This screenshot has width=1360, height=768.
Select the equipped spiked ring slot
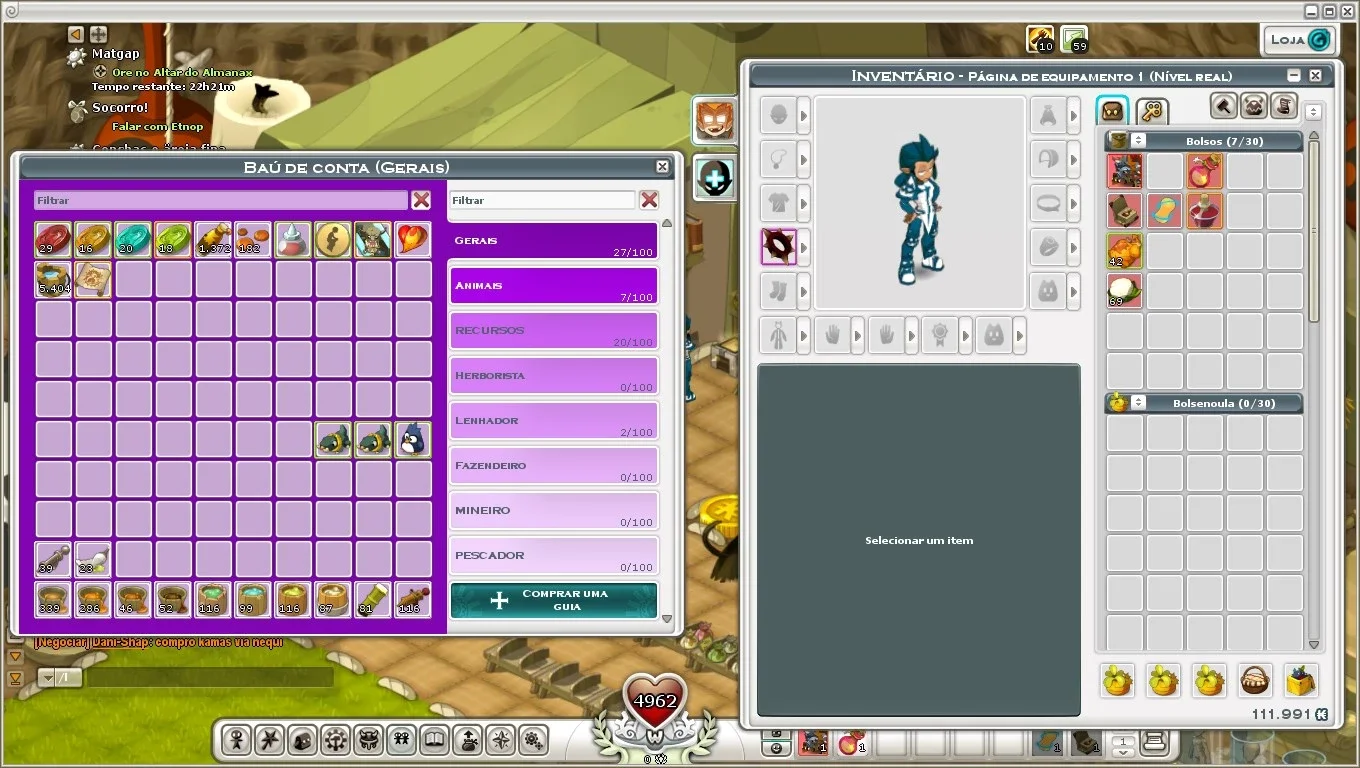(x=778, y=247)
